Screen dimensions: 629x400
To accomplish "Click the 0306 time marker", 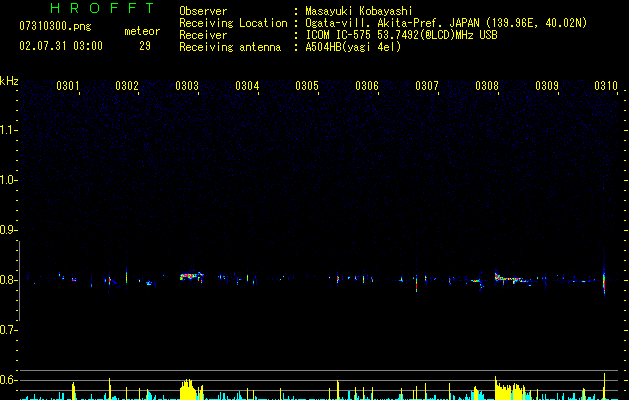I will point(367,86).
